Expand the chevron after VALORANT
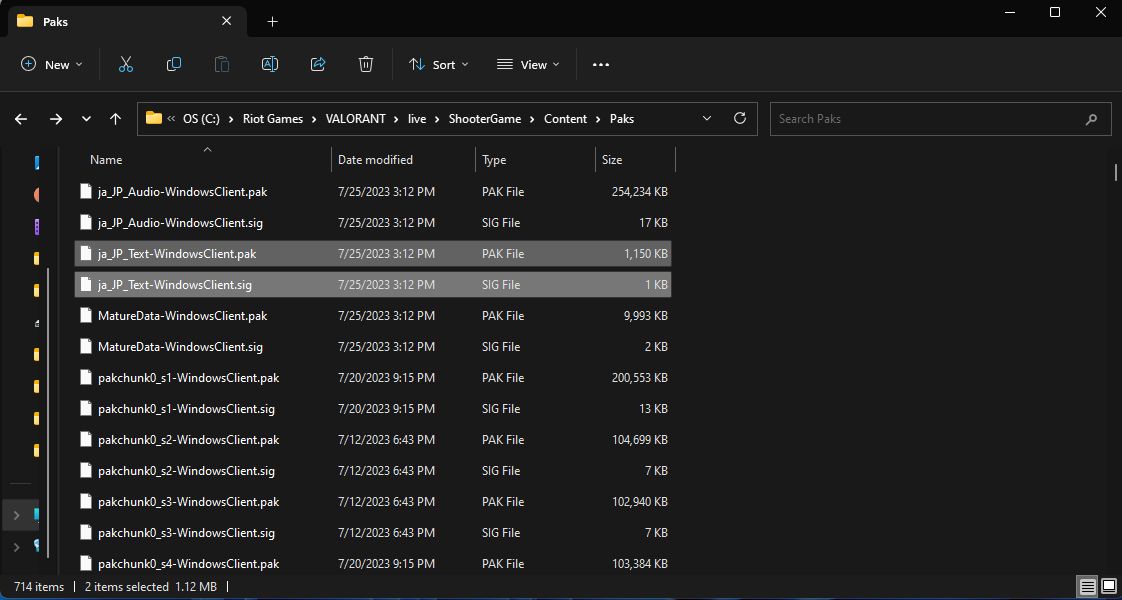 coord(396,119)
